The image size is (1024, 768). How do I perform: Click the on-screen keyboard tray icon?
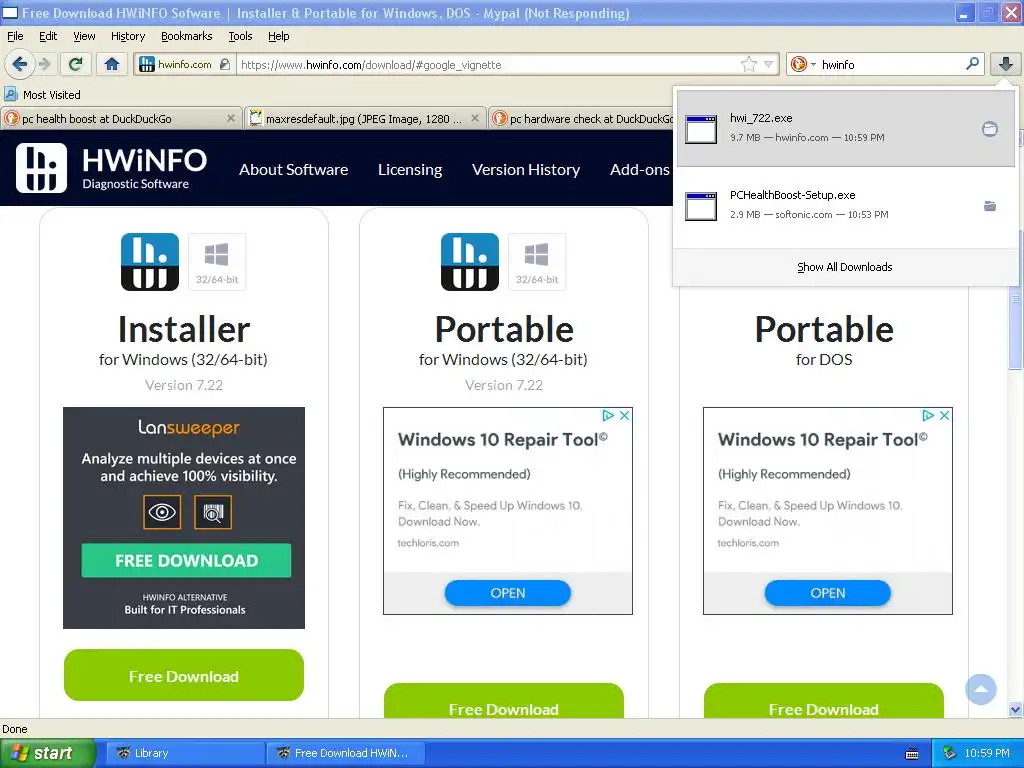912,754
